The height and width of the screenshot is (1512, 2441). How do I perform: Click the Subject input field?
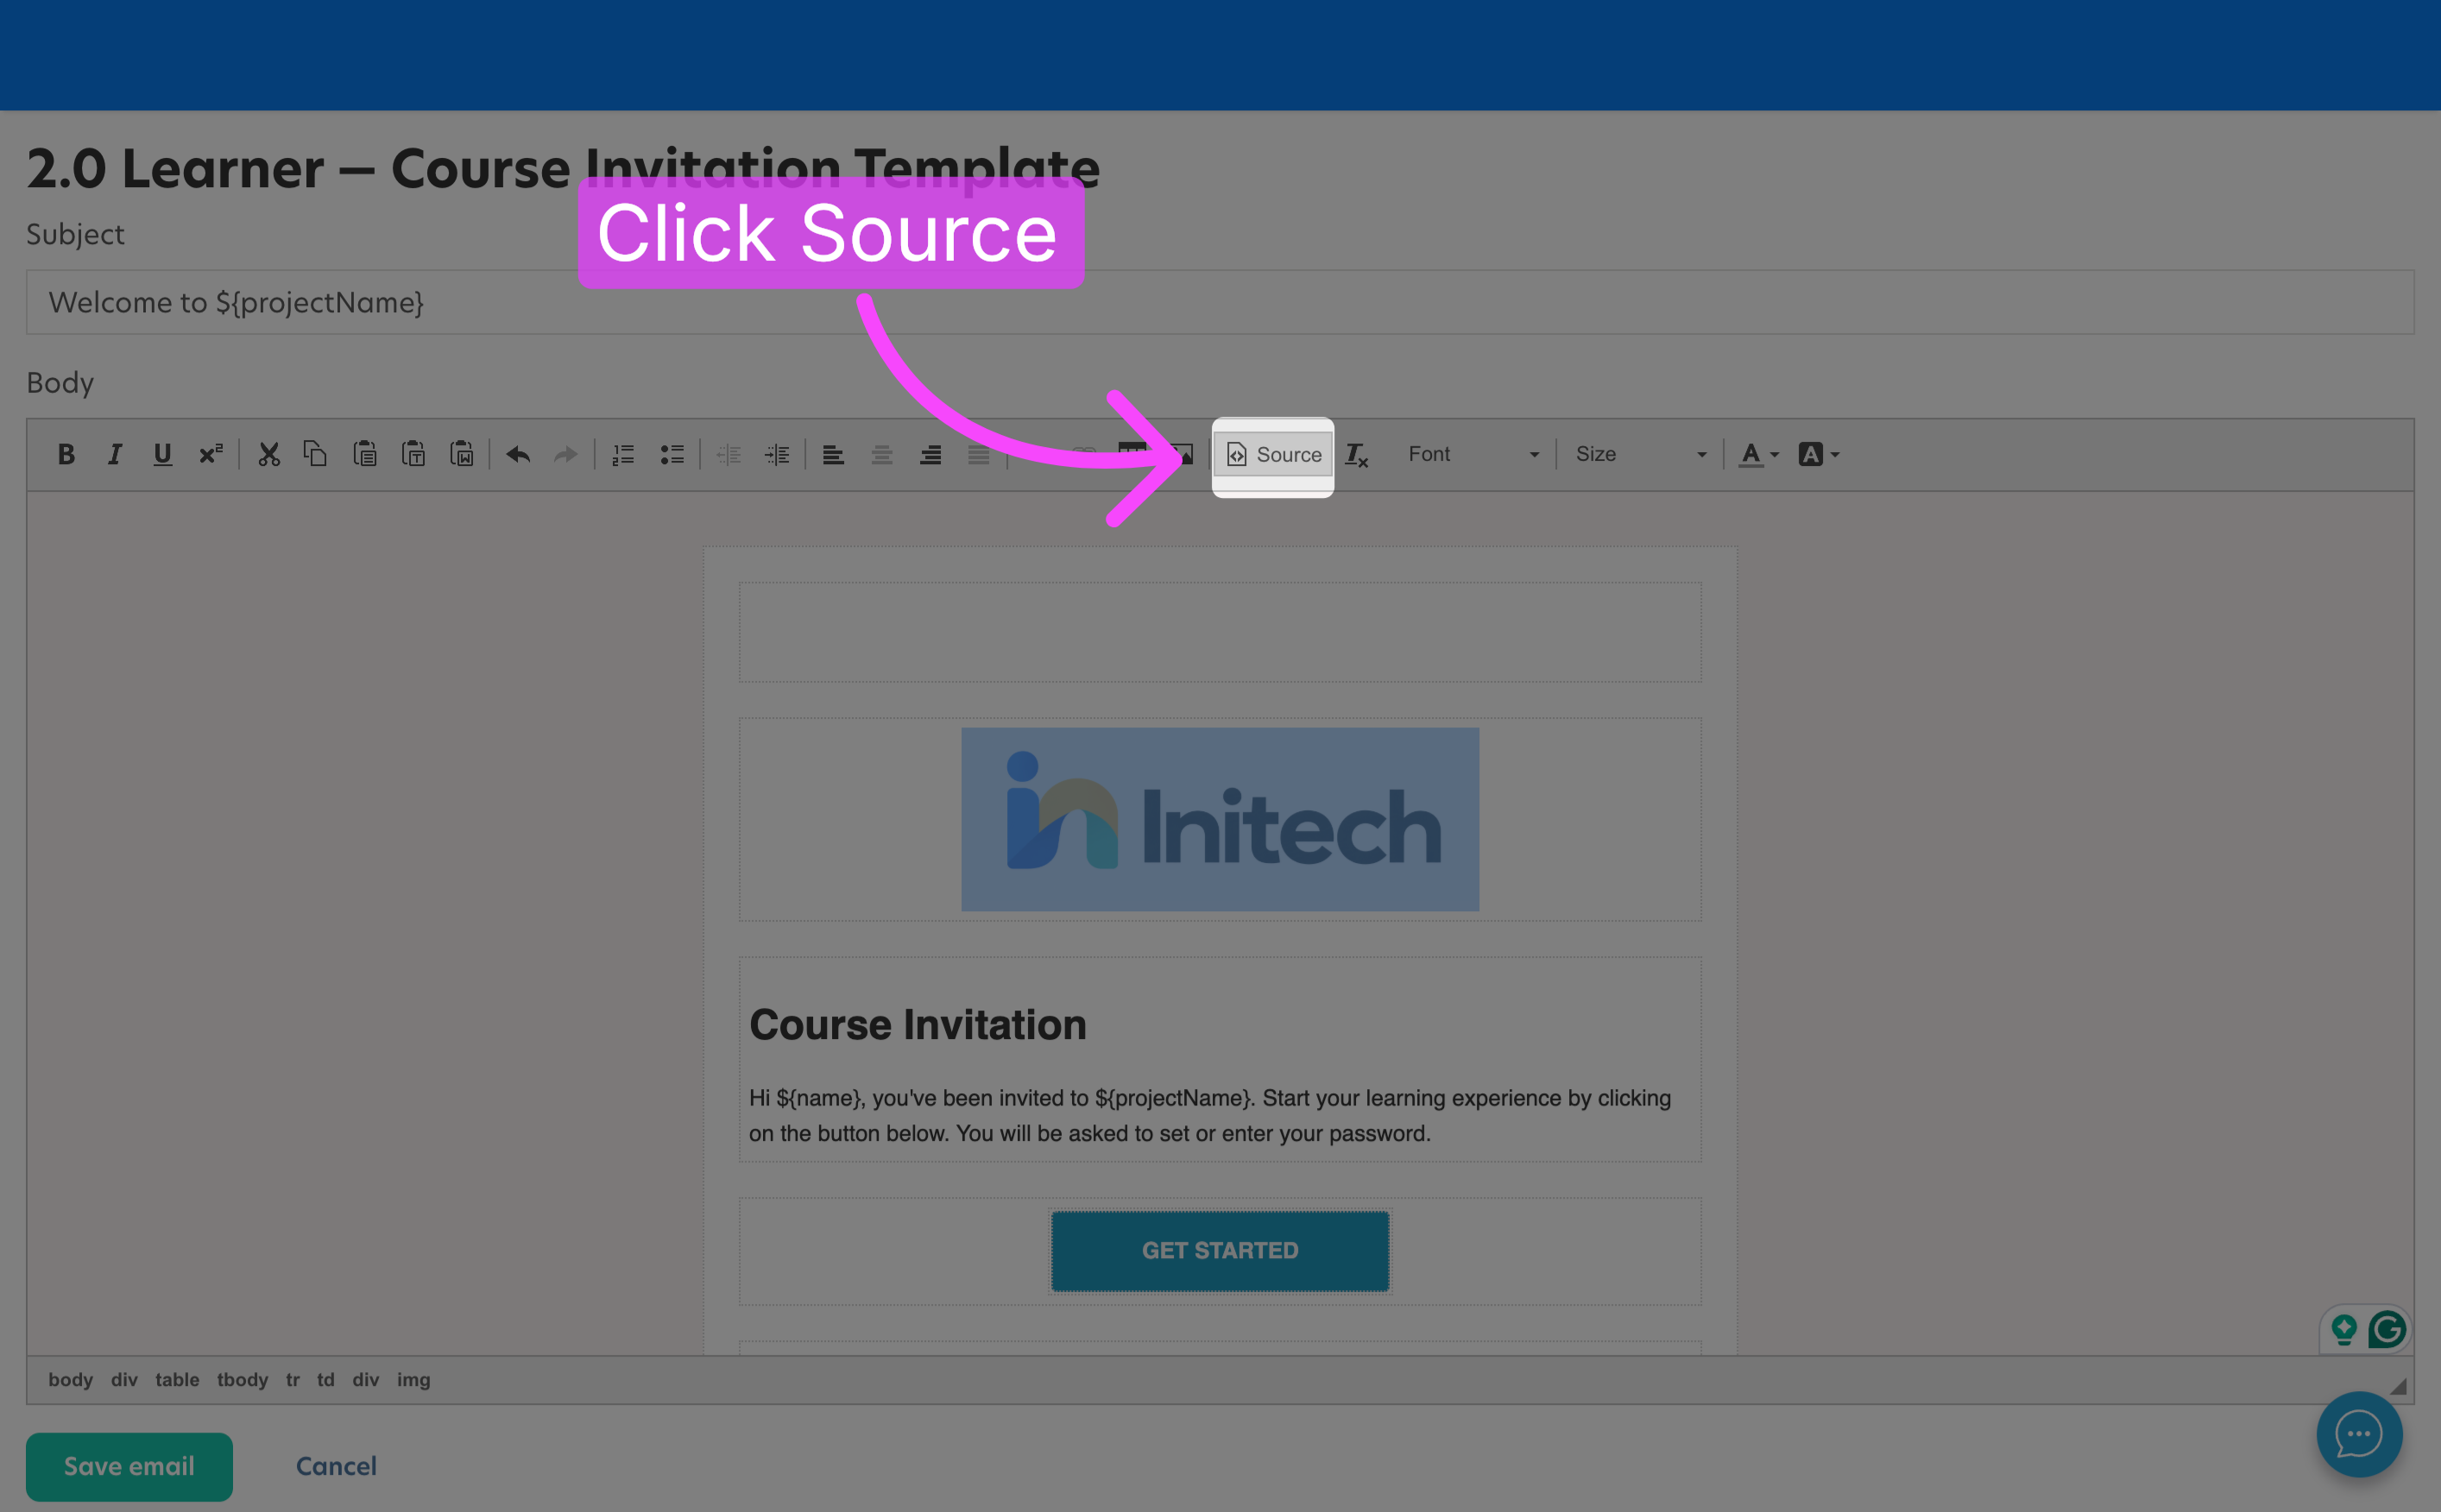point(1220,302)
